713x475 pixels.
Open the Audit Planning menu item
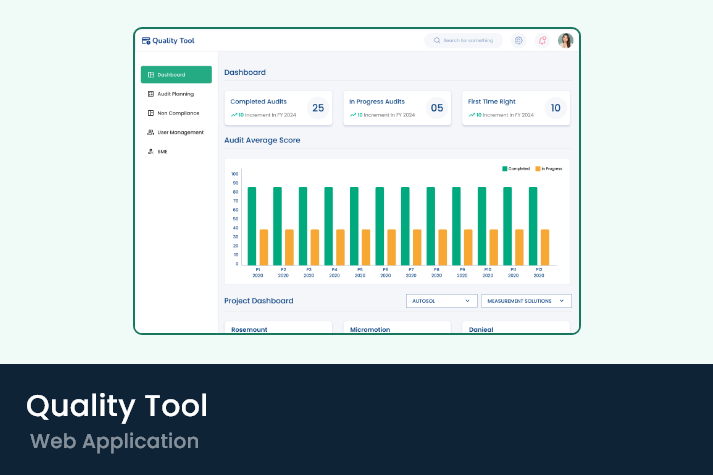coord(176,94)
